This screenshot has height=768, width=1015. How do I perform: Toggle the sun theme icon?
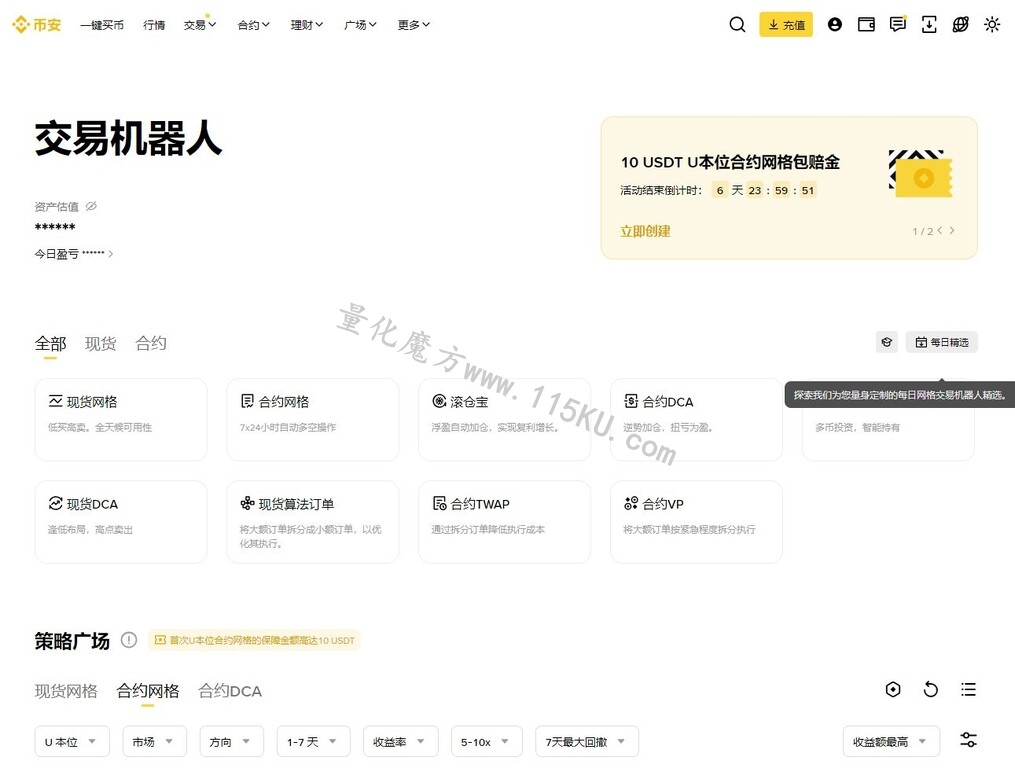(x=992, y=25)
